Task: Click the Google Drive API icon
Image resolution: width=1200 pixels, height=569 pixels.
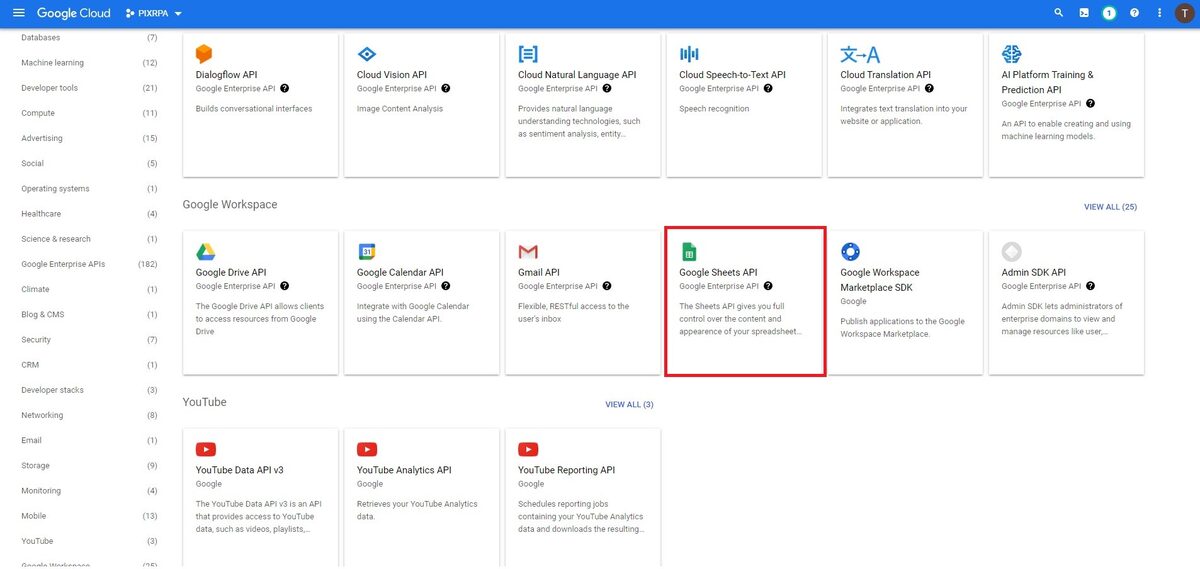Action: 205,251
